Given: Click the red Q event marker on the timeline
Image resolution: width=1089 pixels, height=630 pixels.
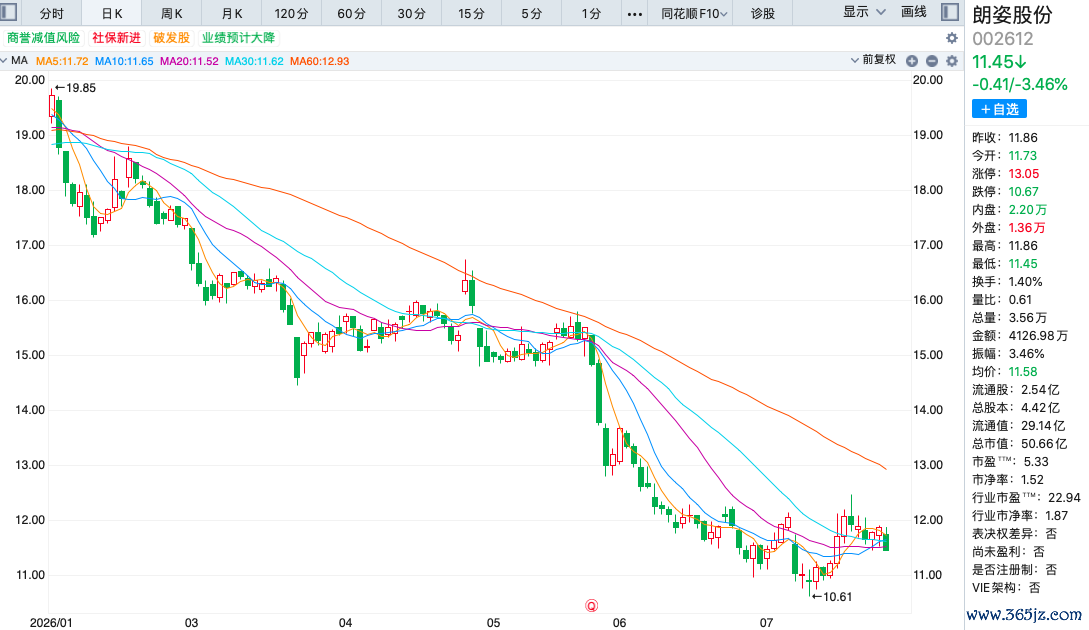Looking at the screenshot, I should pyautogui.click(x=592, y=606).
